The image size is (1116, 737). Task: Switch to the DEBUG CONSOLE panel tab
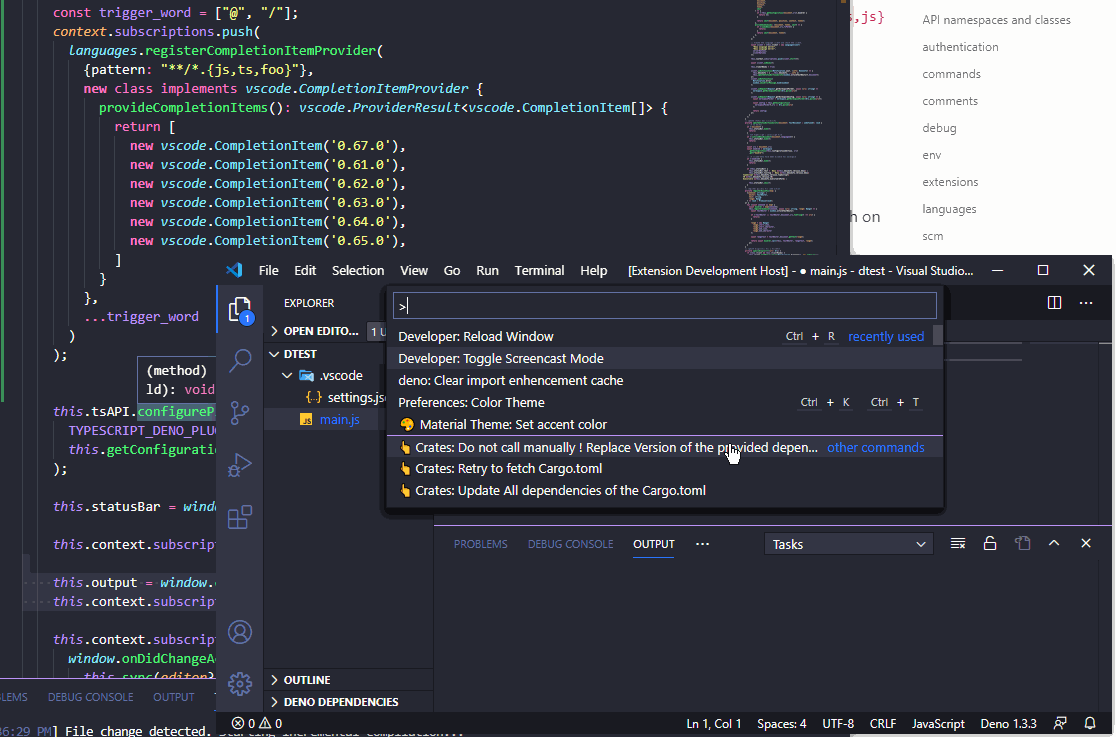[x=570, y=544]
